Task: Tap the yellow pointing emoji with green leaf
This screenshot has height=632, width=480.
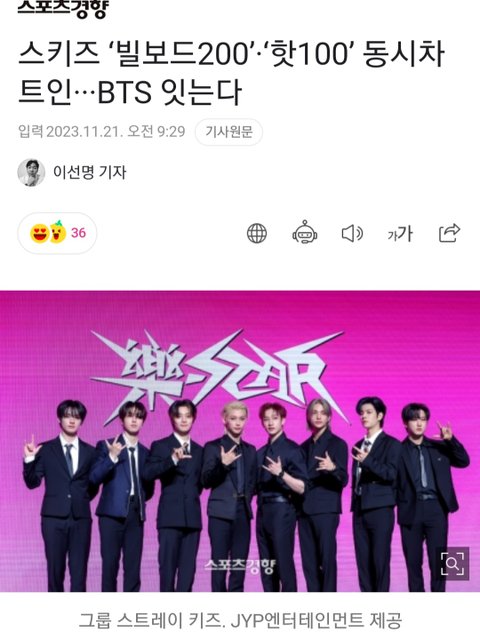Action: pos(58,232)
